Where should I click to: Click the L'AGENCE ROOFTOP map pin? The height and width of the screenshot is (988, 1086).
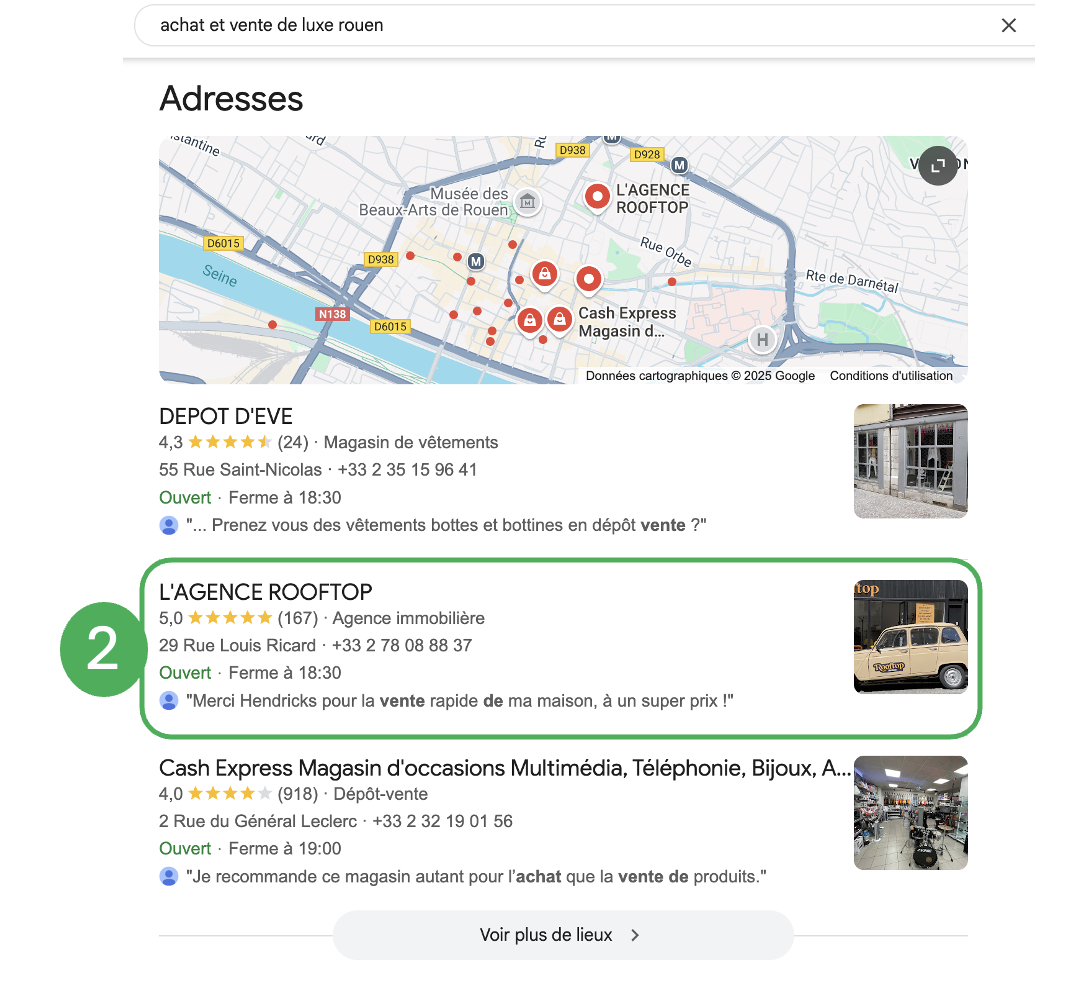tap(597, 197)
